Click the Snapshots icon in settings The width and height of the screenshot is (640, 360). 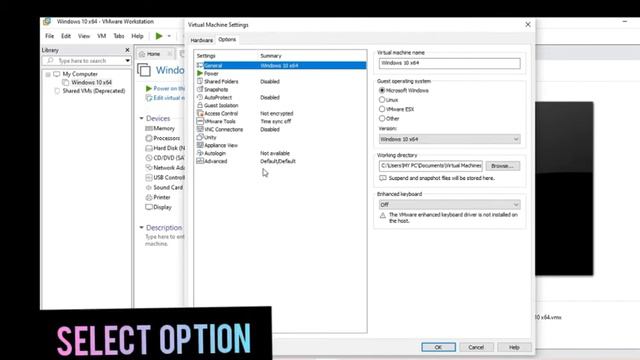(x=200, y=89)
